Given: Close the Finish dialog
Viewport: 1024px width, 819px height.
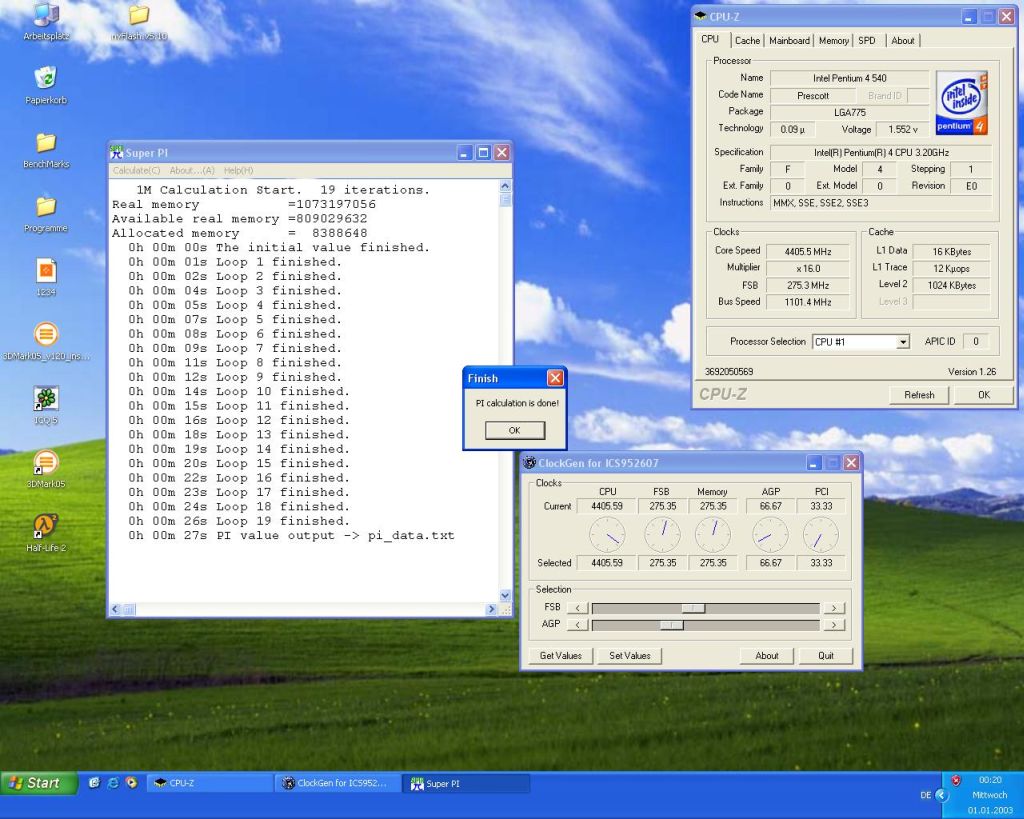Looking at the screenshot, I should point(555,377).
